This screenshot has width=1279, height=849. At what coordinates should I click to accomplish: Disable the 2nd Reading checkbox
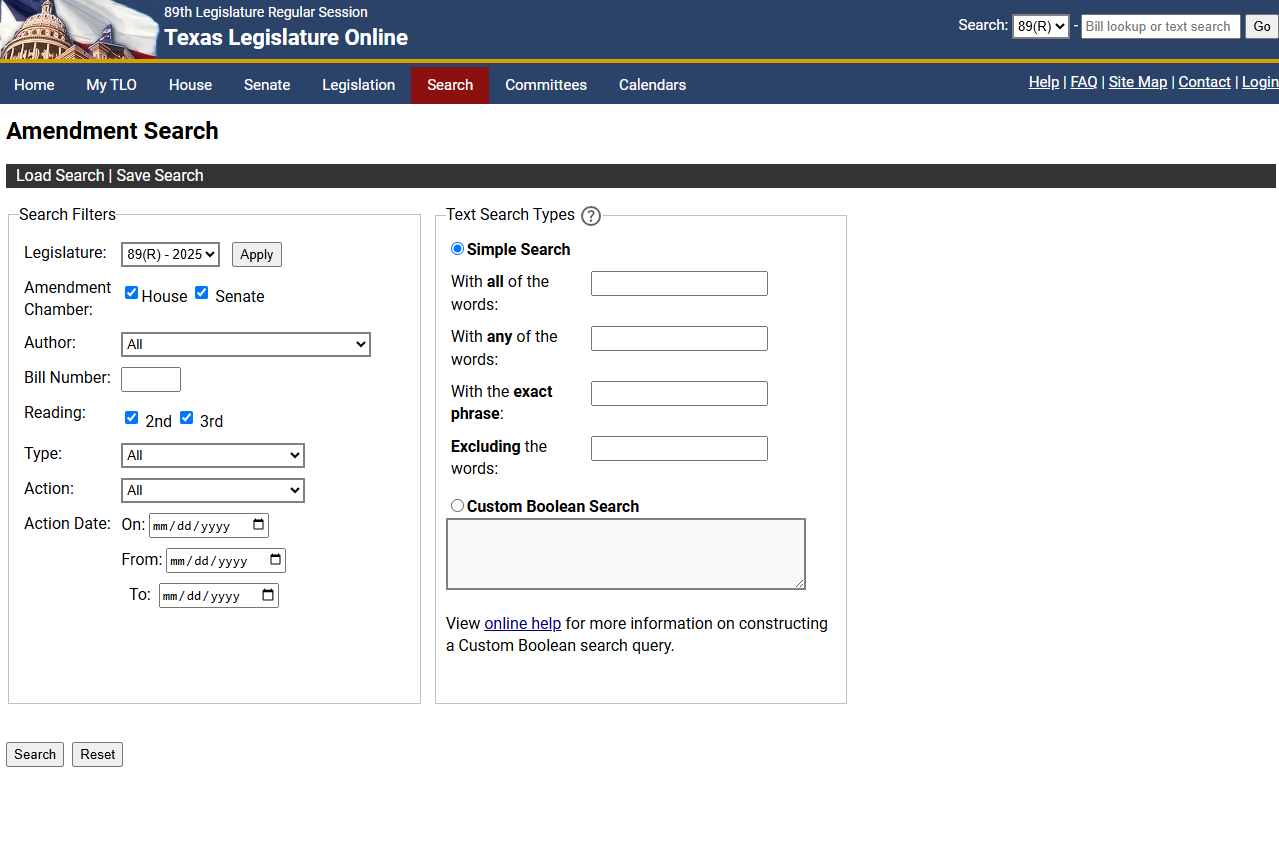click(131, 417)
